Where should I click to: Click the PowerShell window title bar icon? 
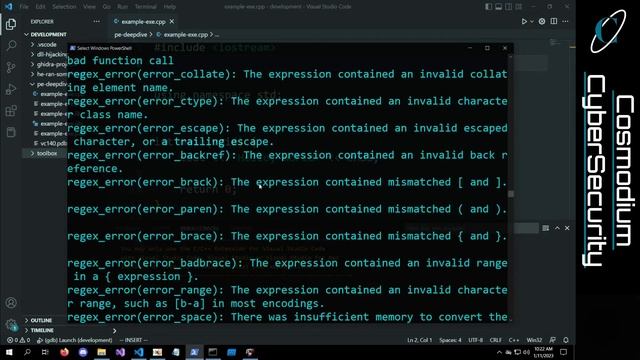tap(73, 48)
